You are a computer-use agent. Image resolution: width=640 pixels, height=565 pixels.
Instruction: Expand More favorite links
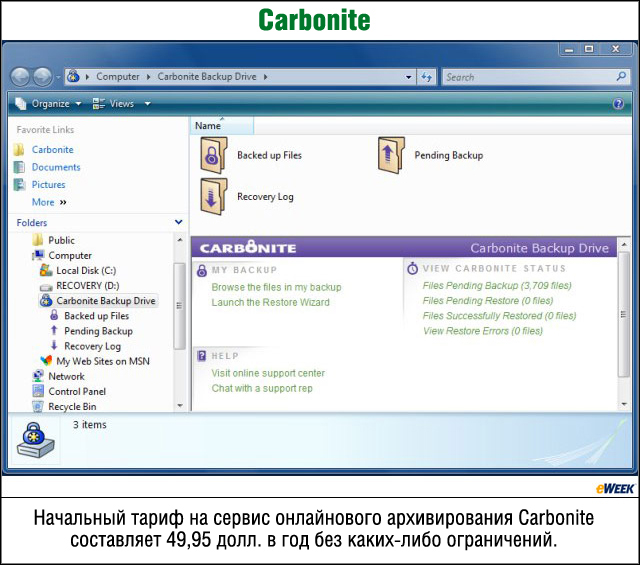(x=49, y=202)
